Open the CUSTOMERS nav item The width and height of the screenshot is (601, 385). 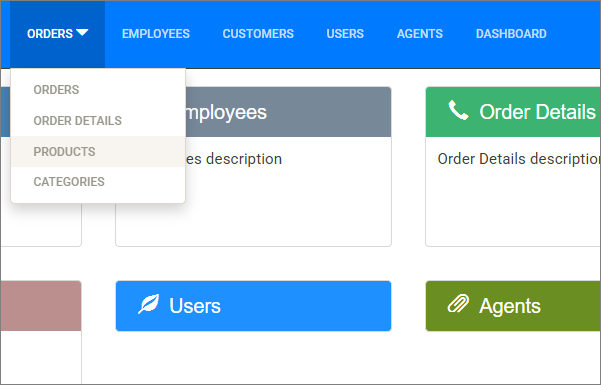click(258, 34)
